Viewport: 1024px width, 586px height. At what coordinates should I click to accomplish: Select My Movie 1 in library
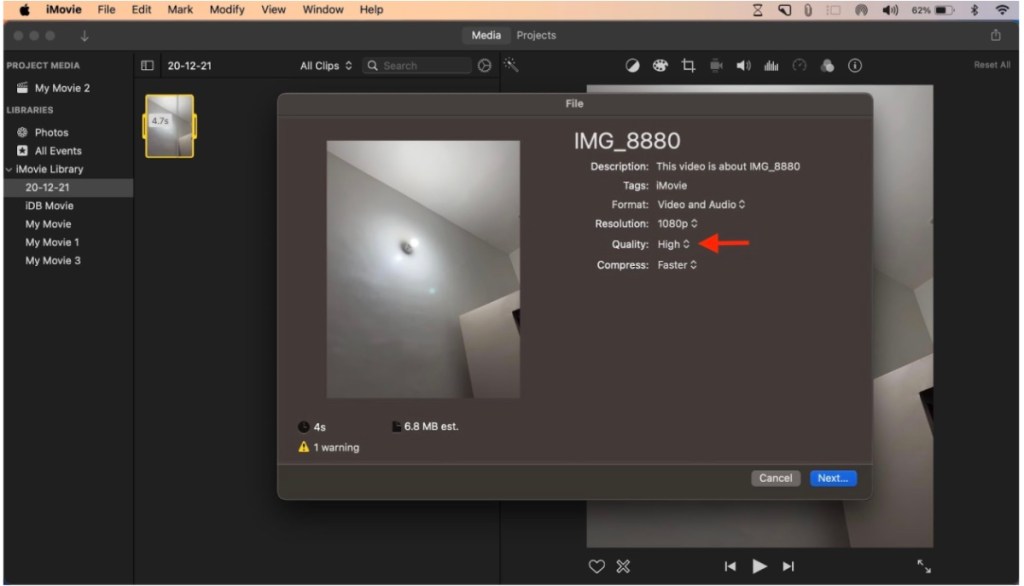[x=52, y=242]
